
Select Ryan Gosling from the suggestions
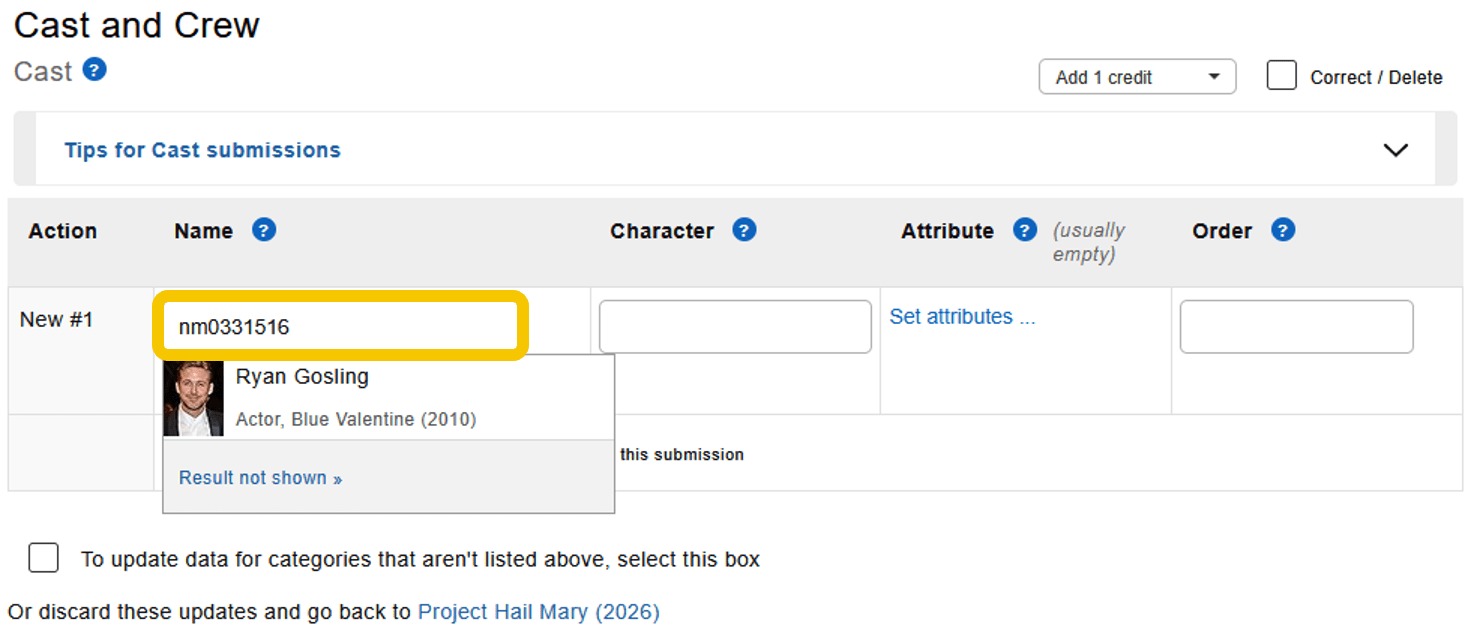point(302,377)
